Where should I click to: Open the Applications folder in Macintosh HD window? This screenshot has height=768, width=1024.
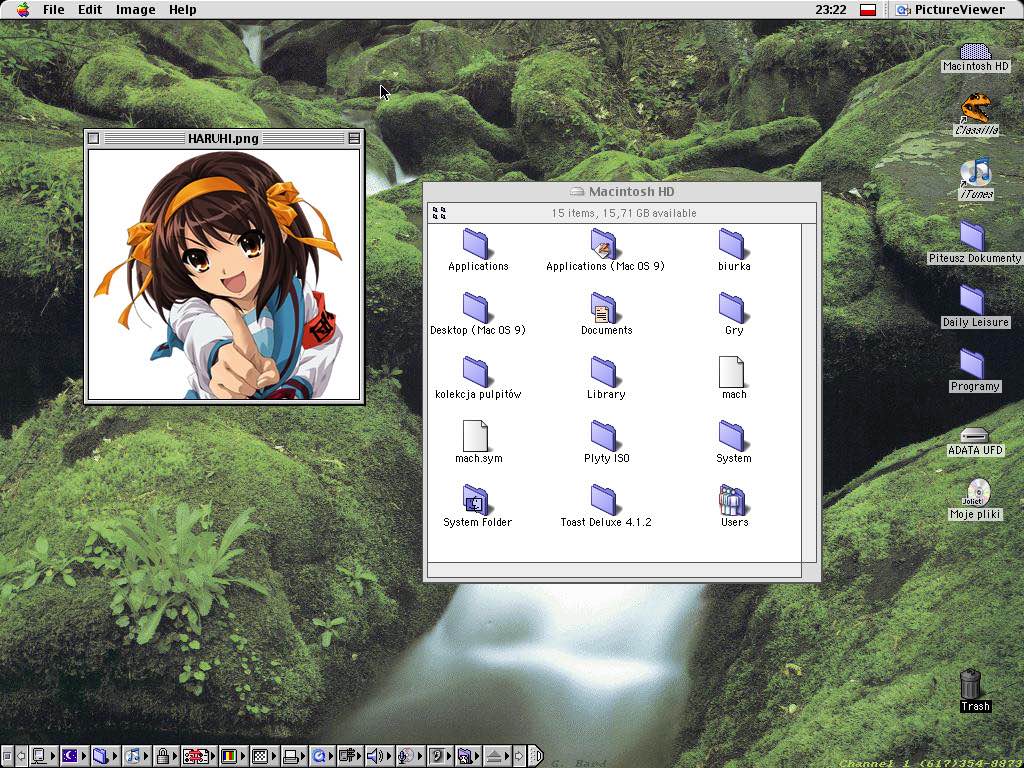click(x=477, y=249)
